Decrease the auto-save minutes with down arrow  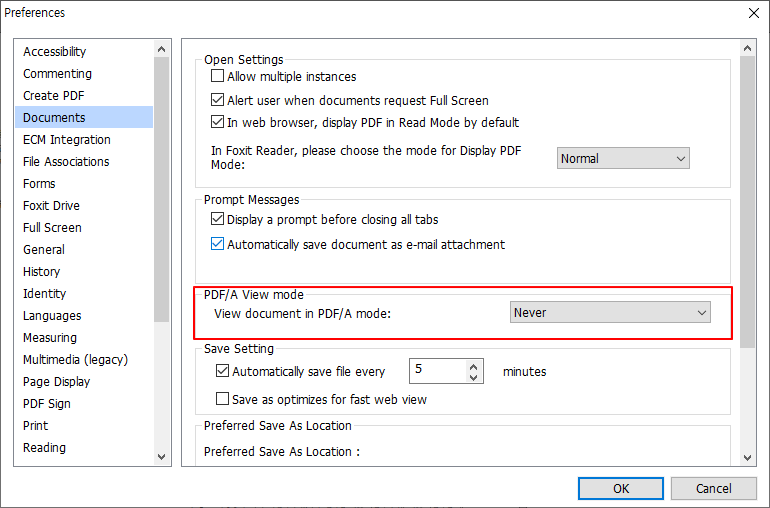point(473,377)
